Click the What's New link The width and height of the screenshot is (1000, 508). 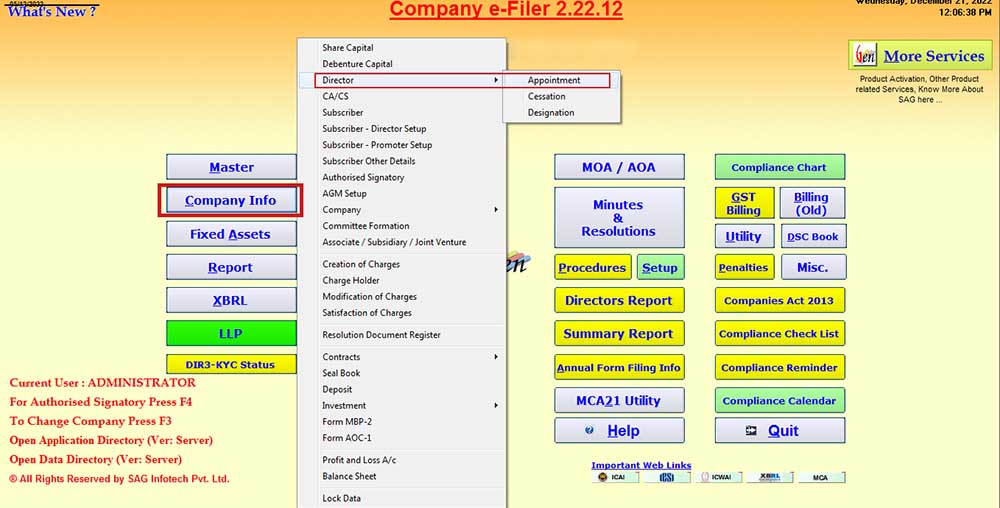tap(52, 12)
